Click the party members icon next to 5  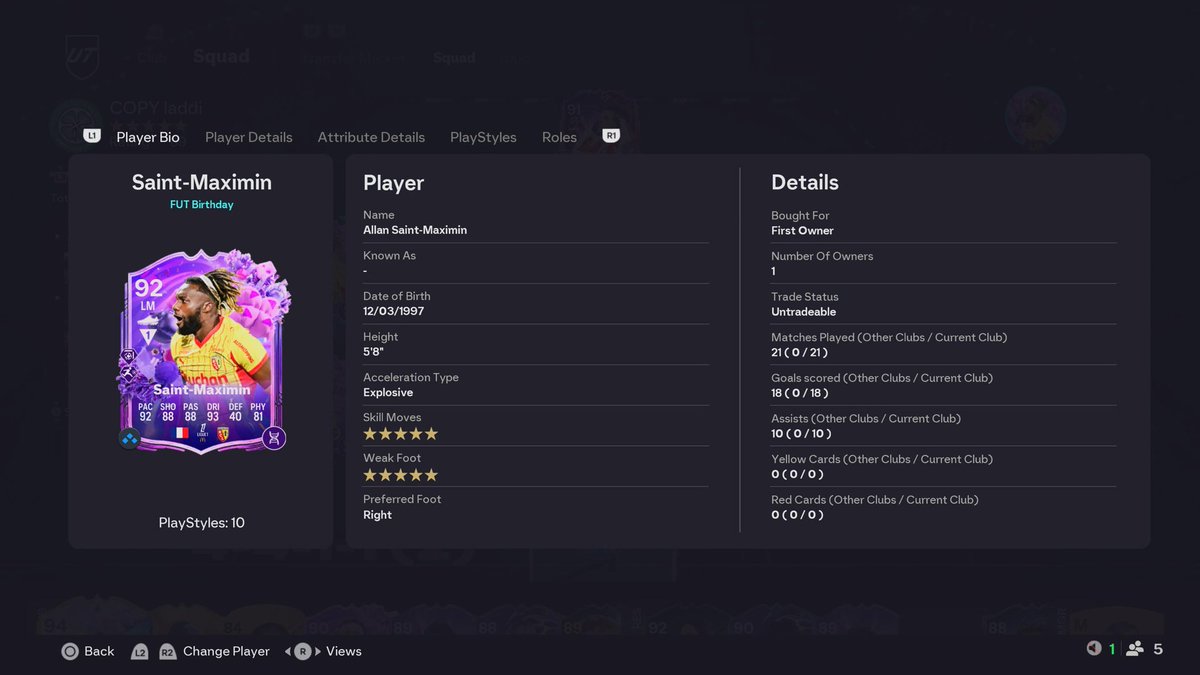pyautogui.click(x=1135, y=648)
